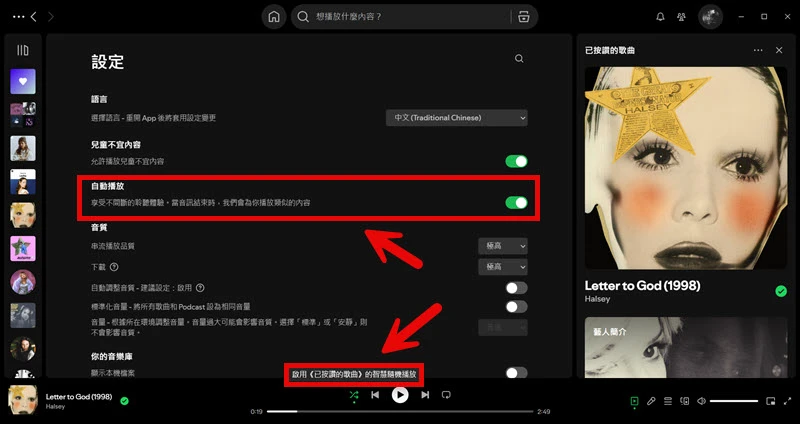Viewport: 800px width, 424px height.
Task: Click the 你的音樂庫 section label
Action: pos(112,356)
